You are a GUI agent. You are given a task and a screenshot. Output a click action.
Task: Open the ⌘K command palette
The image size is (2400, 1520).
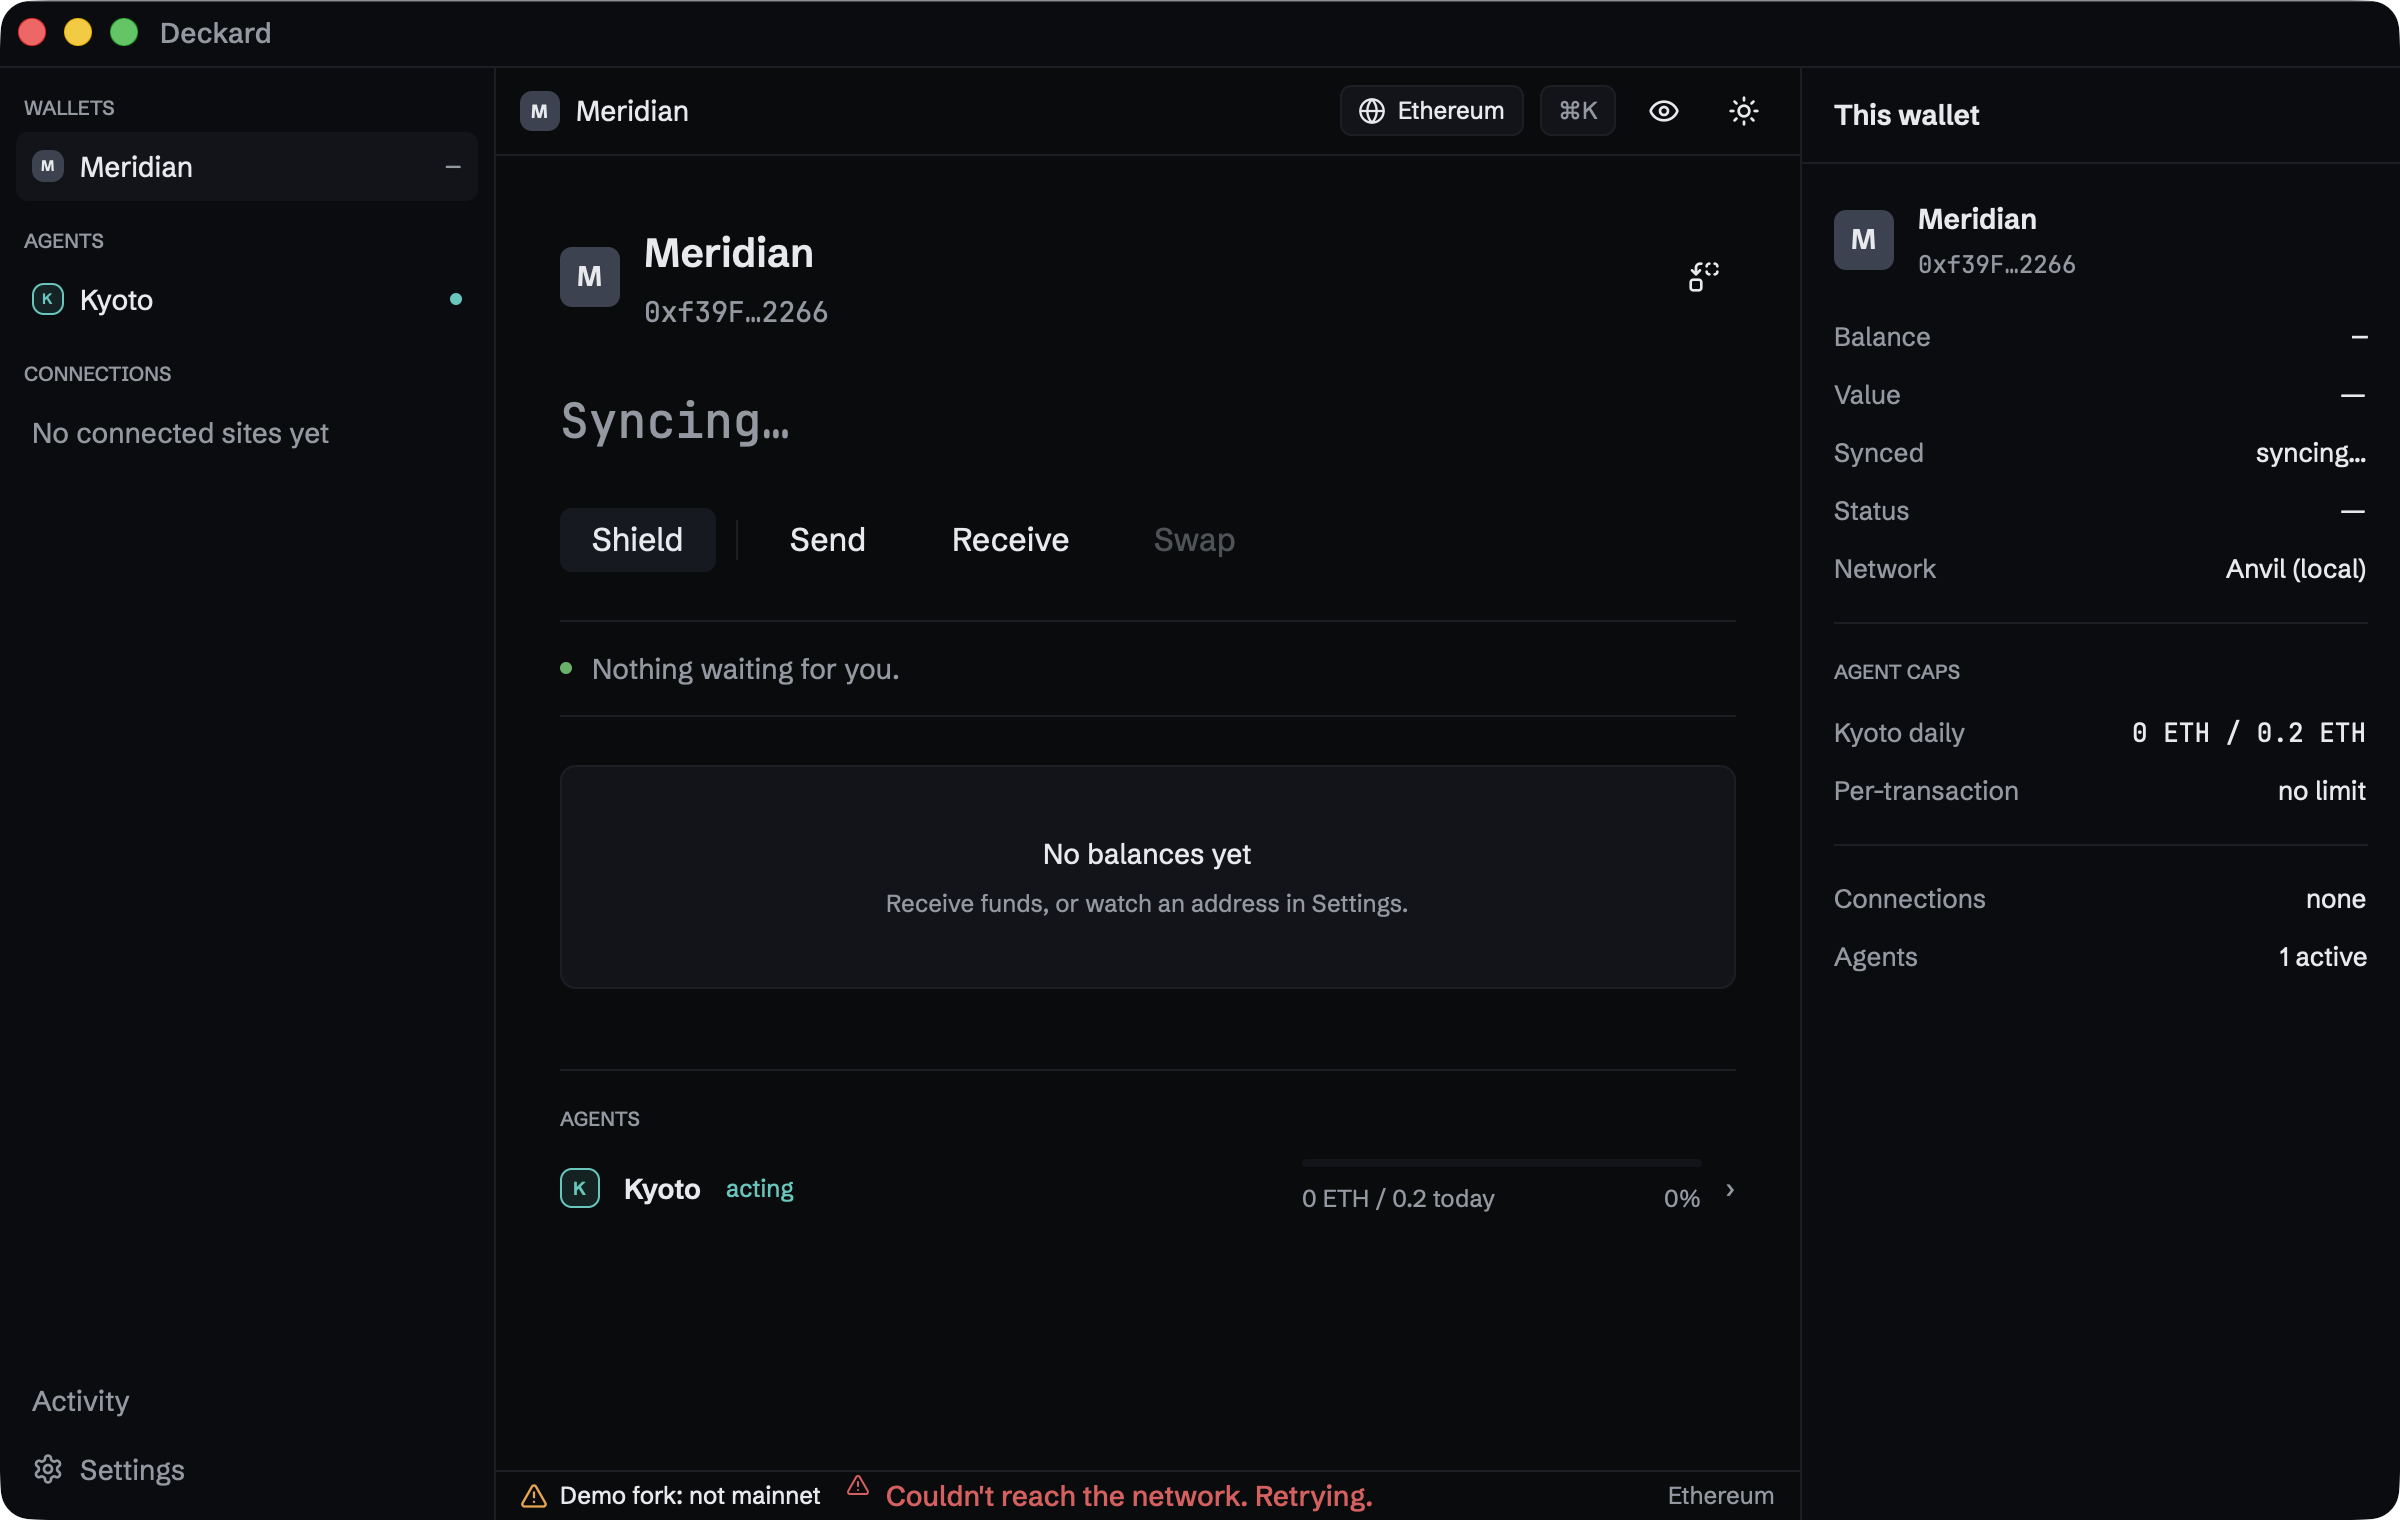tap(1578, 111)
